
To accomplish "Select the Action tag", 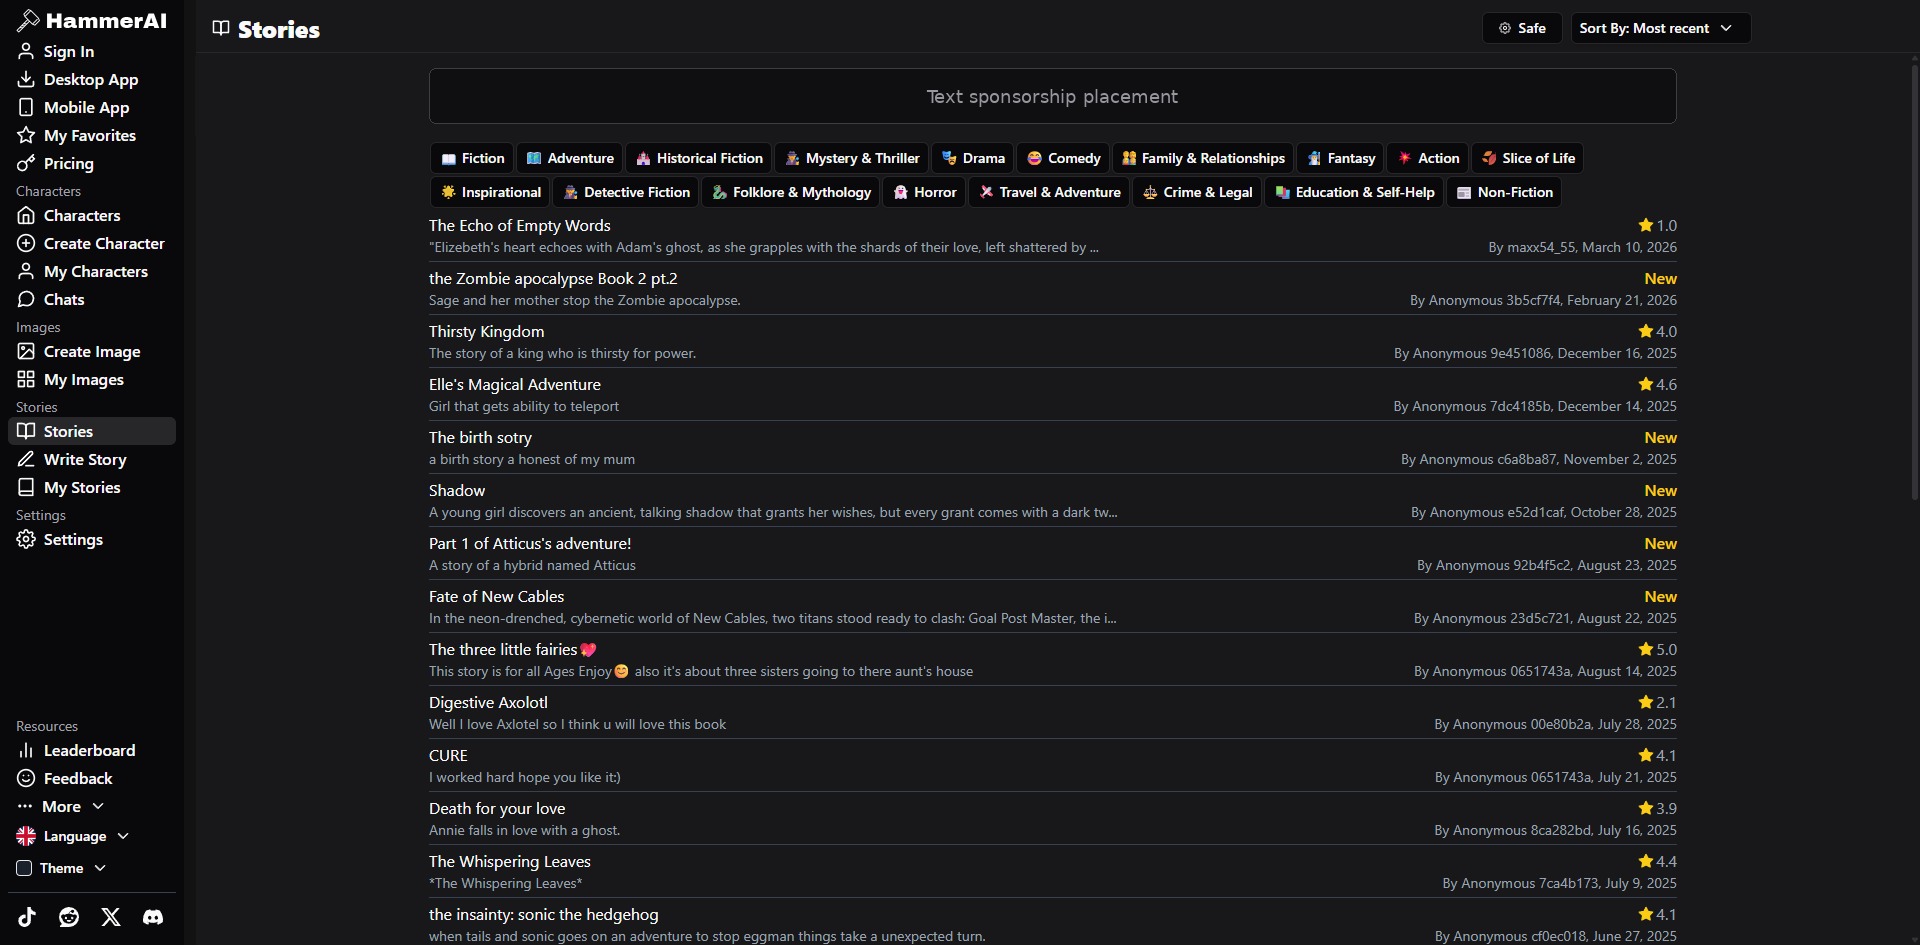I will [x=1428, y=158].
